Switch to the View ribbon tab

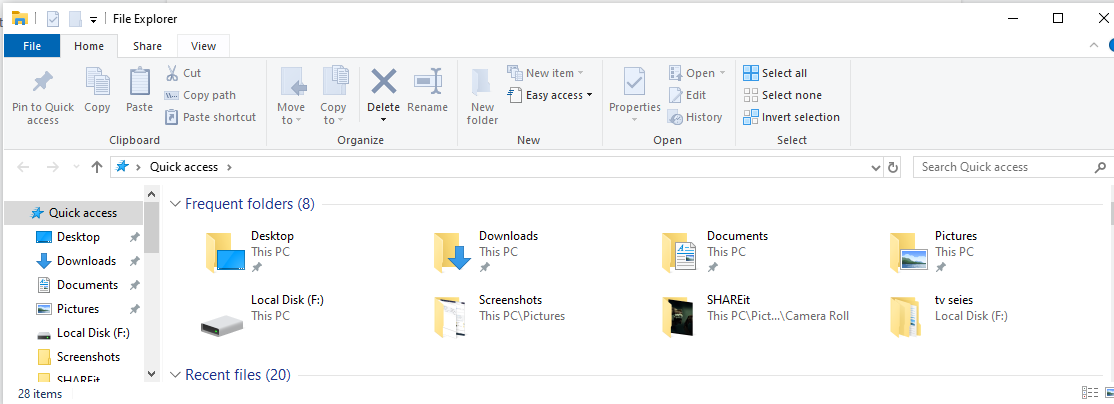pos(203,46)
